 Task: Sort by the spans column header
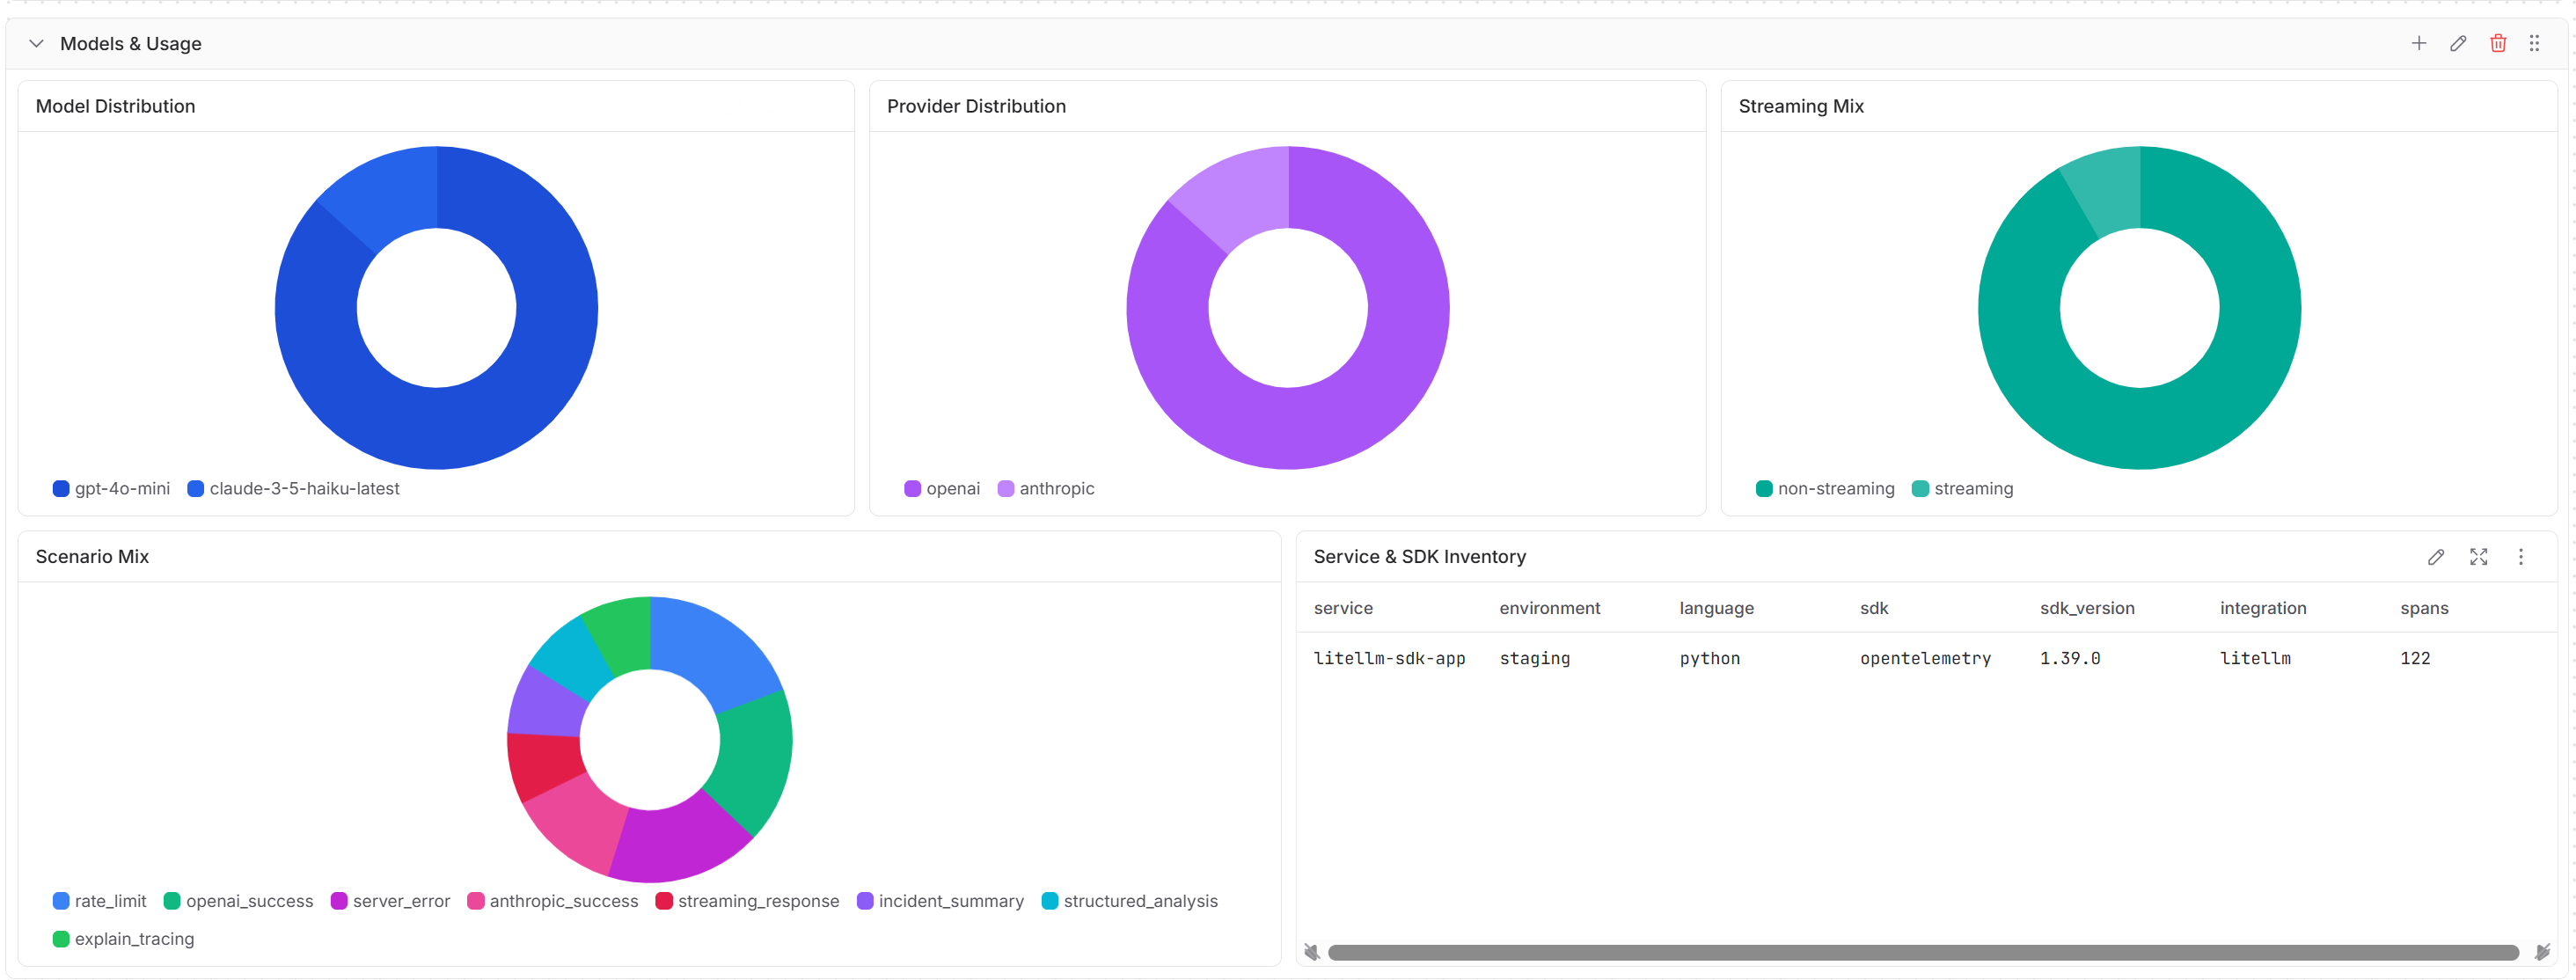click(x=2424, y=608)
